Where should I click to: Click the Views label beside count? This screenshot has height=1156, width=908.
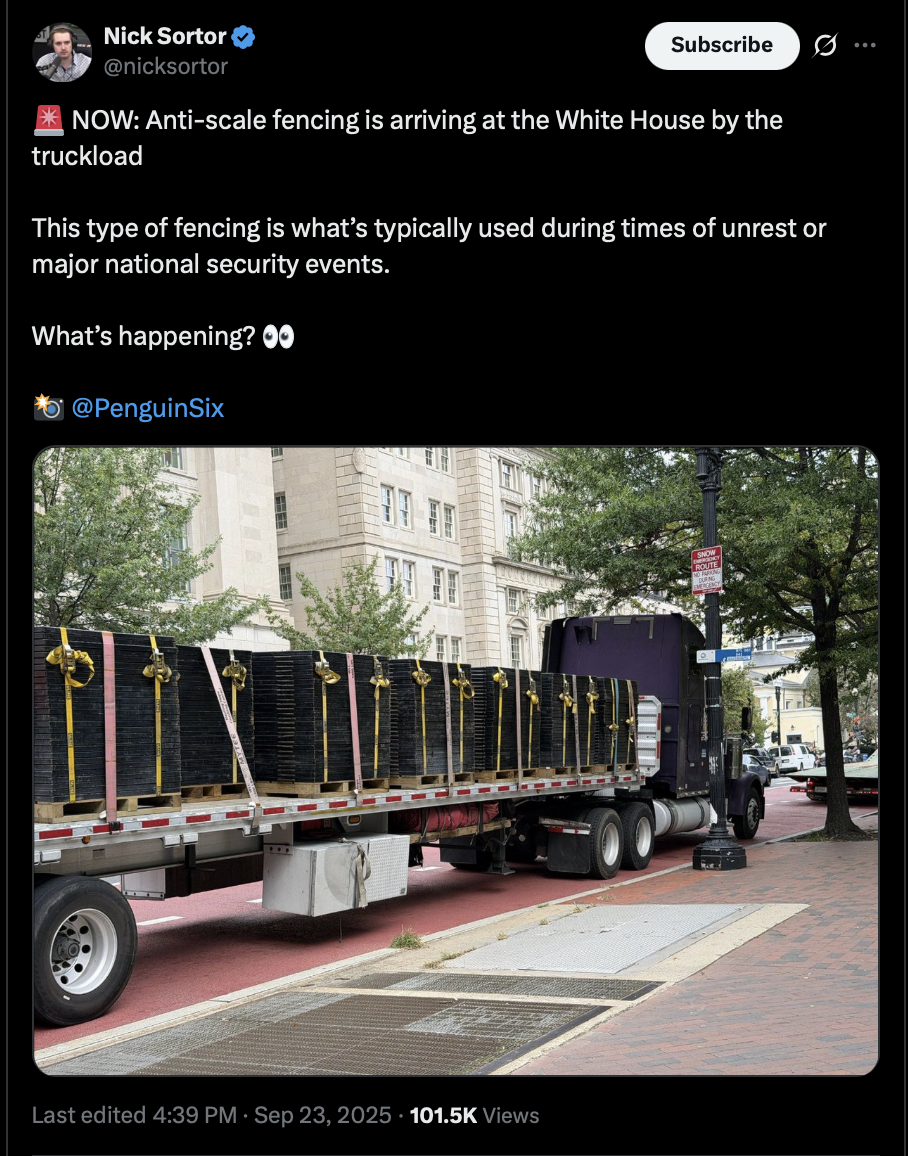pyautogui.click(x=511, y=1115)
